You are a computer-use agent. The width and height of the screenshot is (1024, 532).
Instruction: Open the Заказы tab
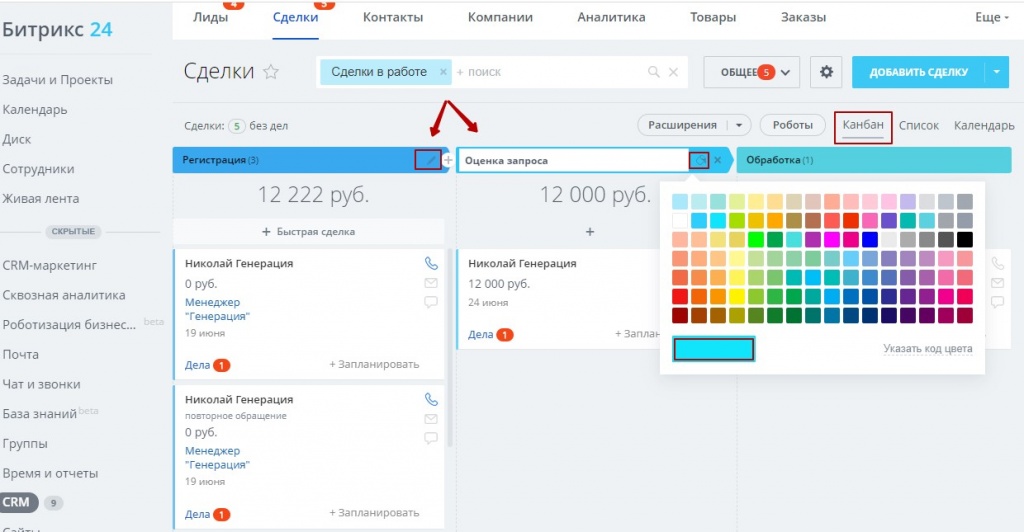pyautogui.click(x=803, y=18)
